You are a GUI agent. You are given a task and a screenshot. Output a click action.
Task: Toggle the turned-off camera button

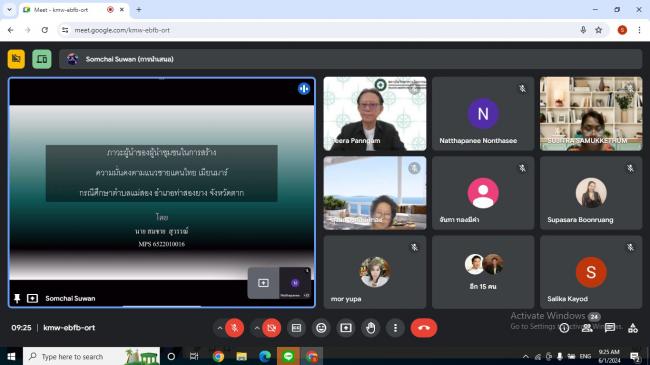pos(272,328)
